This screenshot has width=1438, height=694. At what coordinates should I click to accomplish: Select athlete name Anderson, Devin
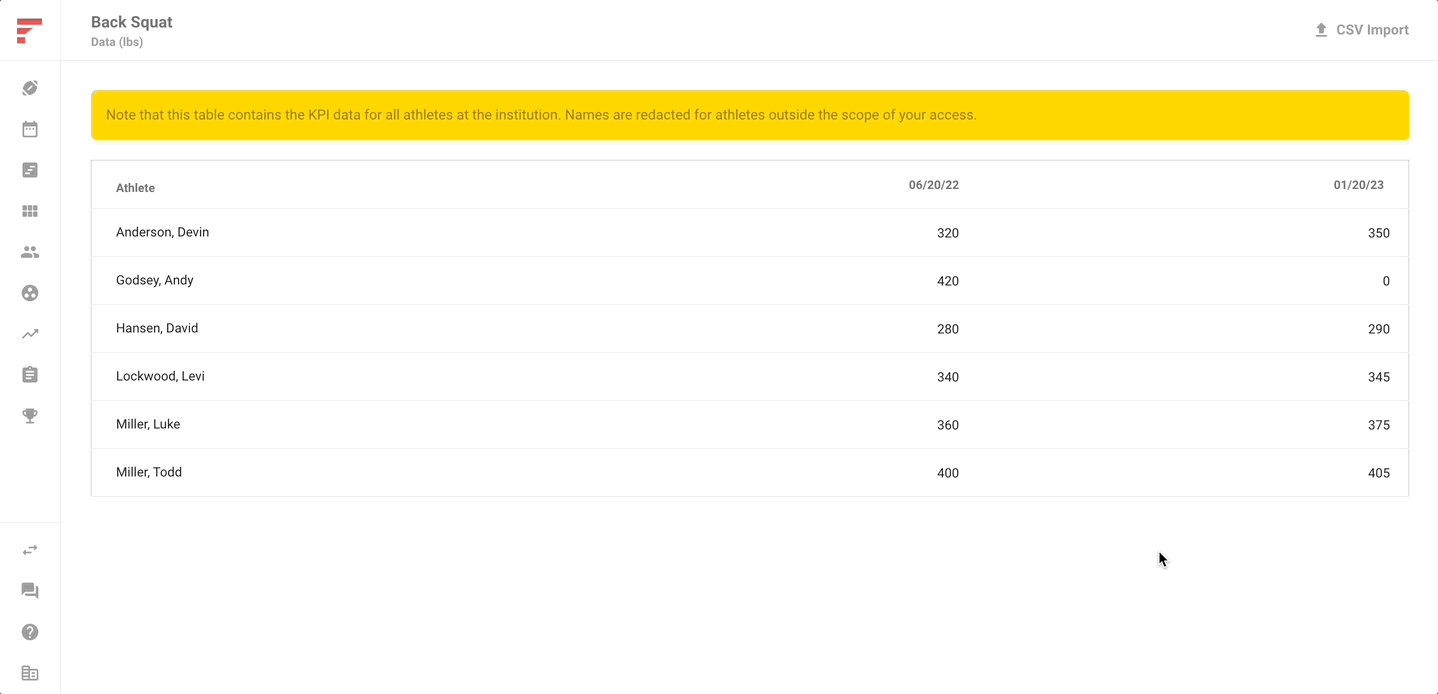point(162,232)
